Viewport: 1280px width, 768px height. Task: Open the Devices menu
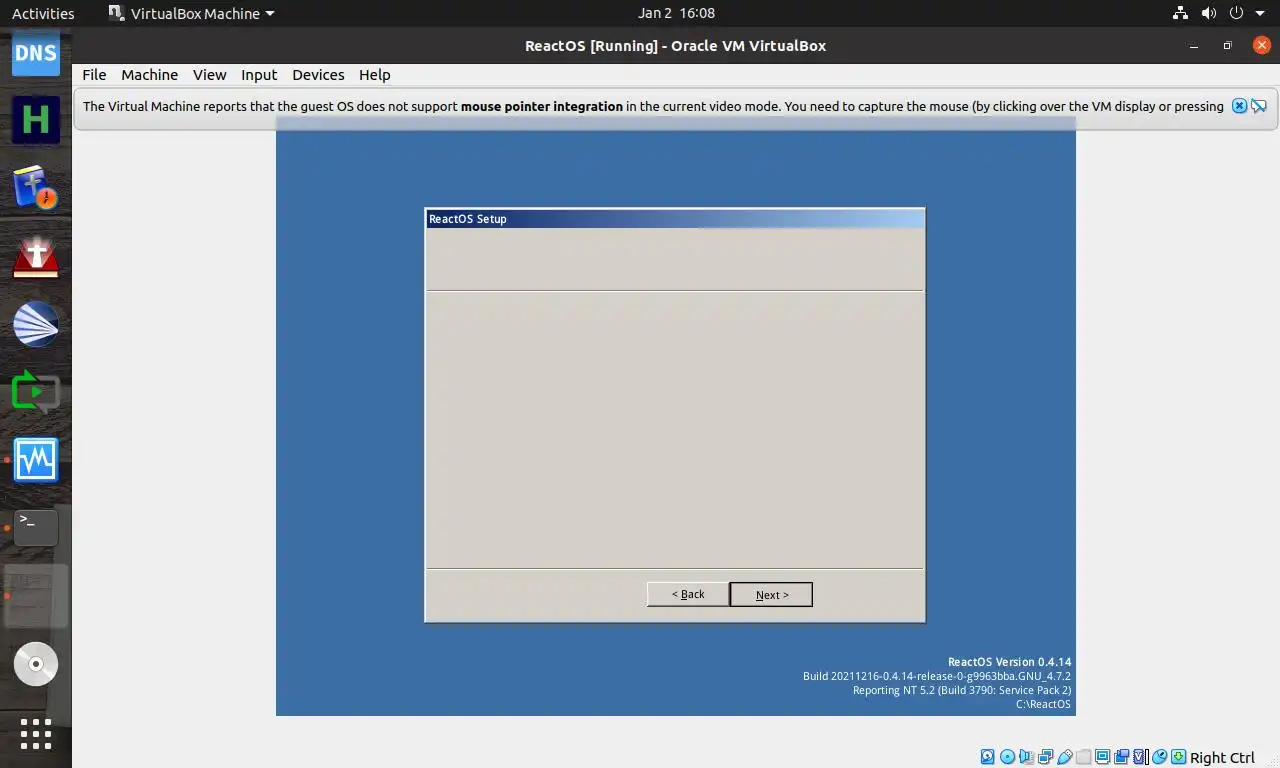tap(318, 75)
